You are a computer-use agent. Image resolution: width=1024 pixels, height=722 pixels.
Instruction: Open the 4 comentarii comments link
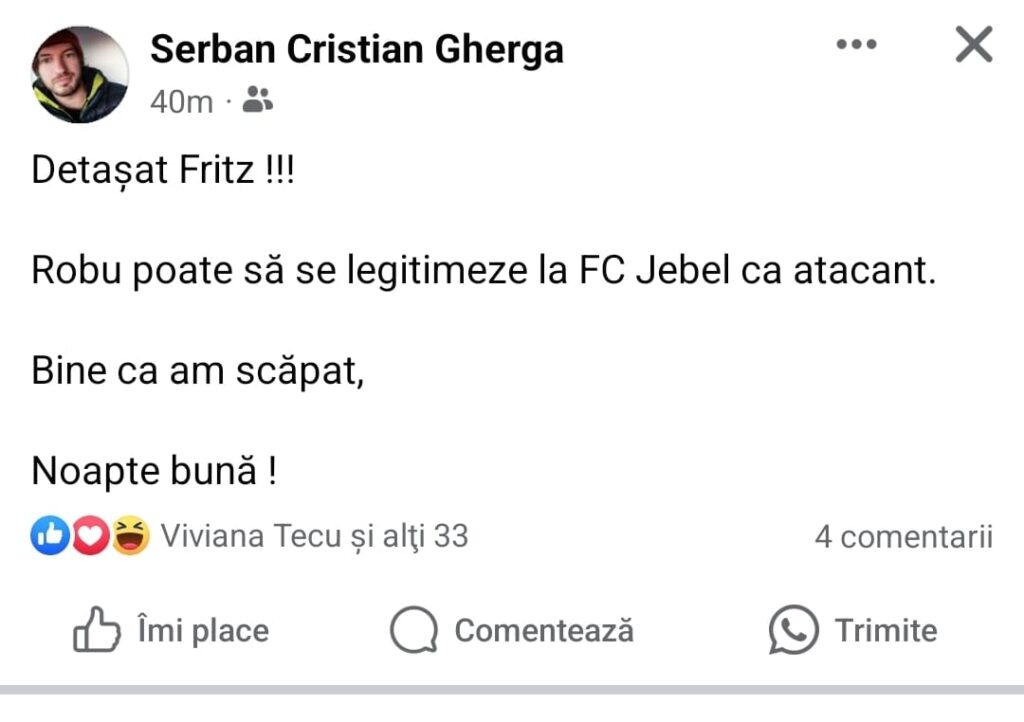[x=903, y=538]
